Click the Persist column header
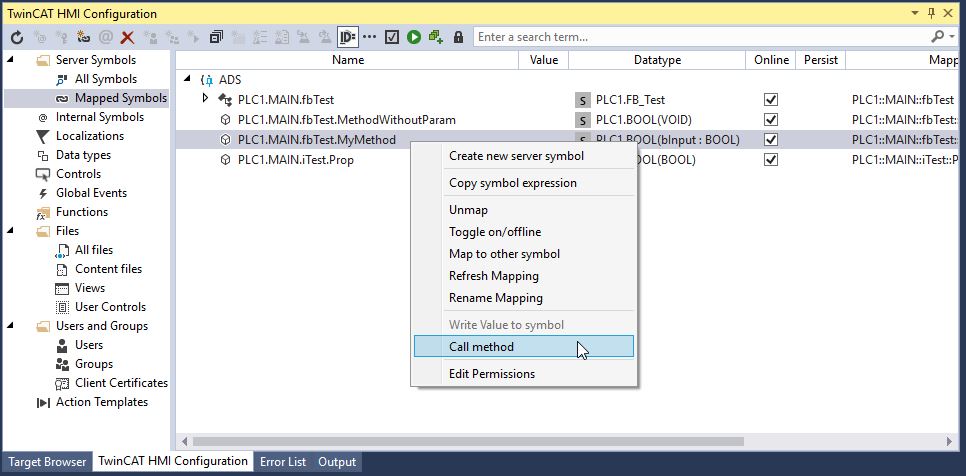Viewport: 966px width, 476px height. (821, 60)
